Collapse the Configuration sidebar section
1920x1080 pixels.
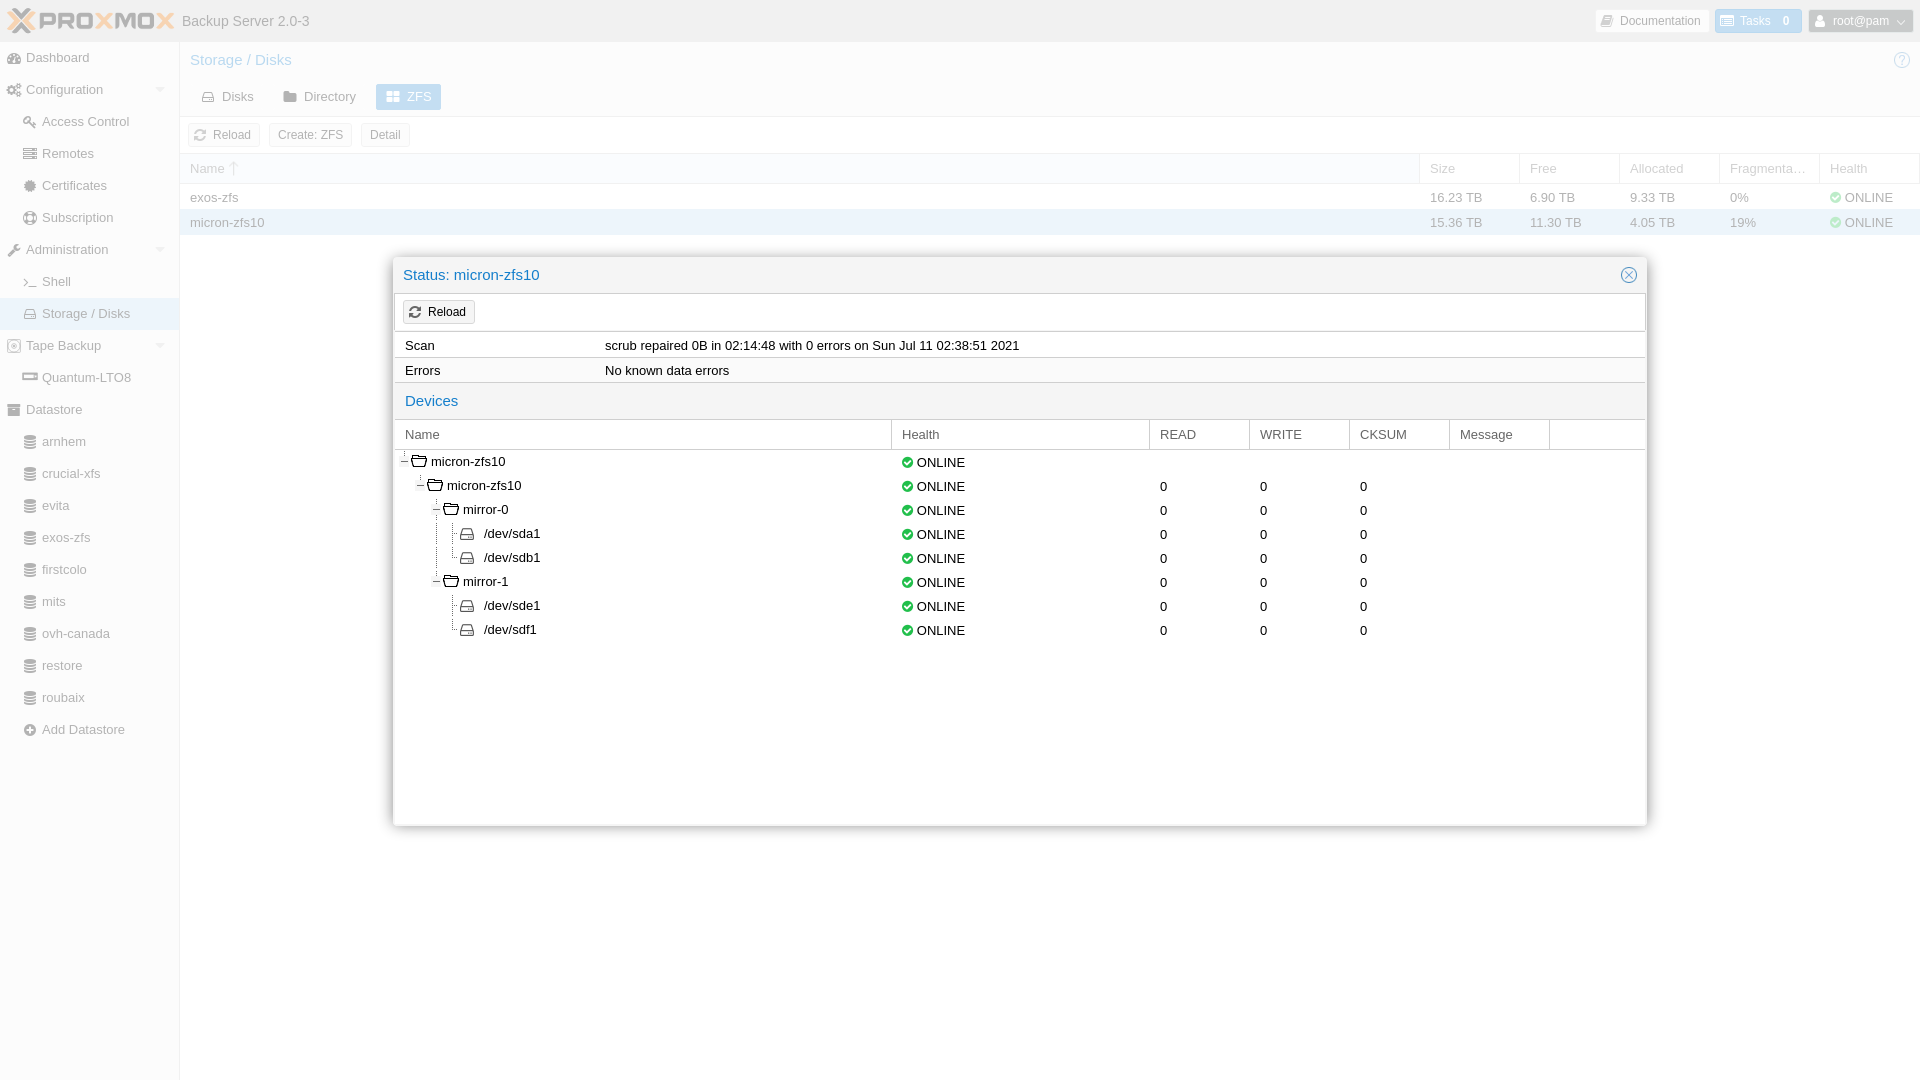[160, 90]
